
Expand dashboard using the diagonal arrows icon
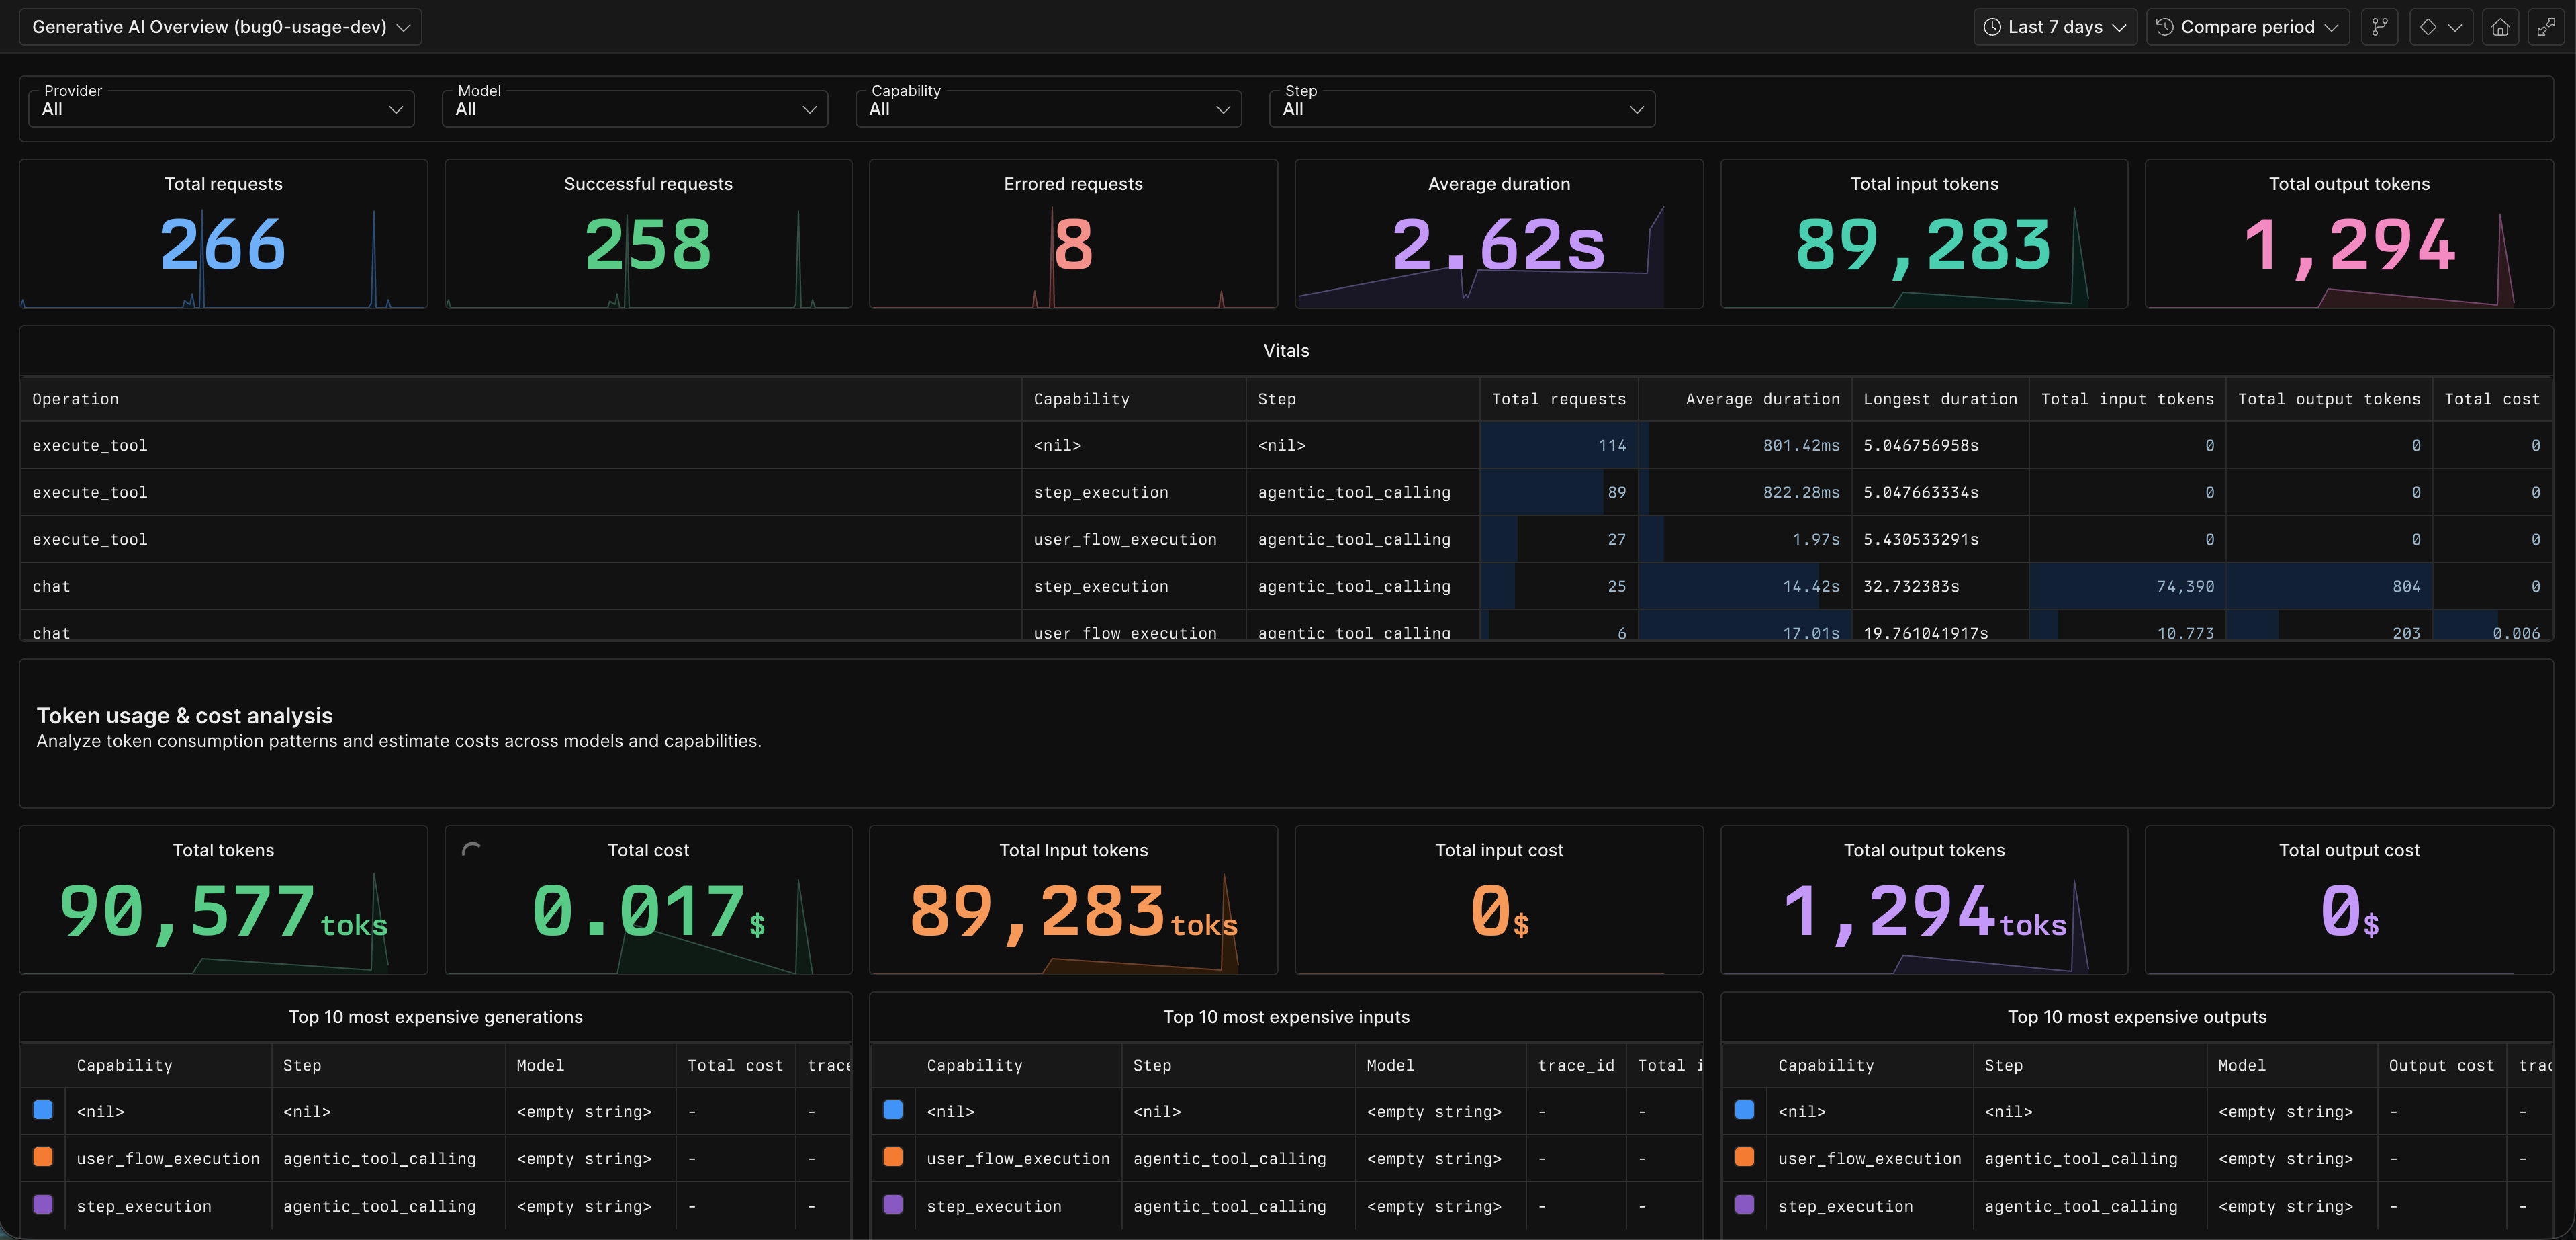2547,27
